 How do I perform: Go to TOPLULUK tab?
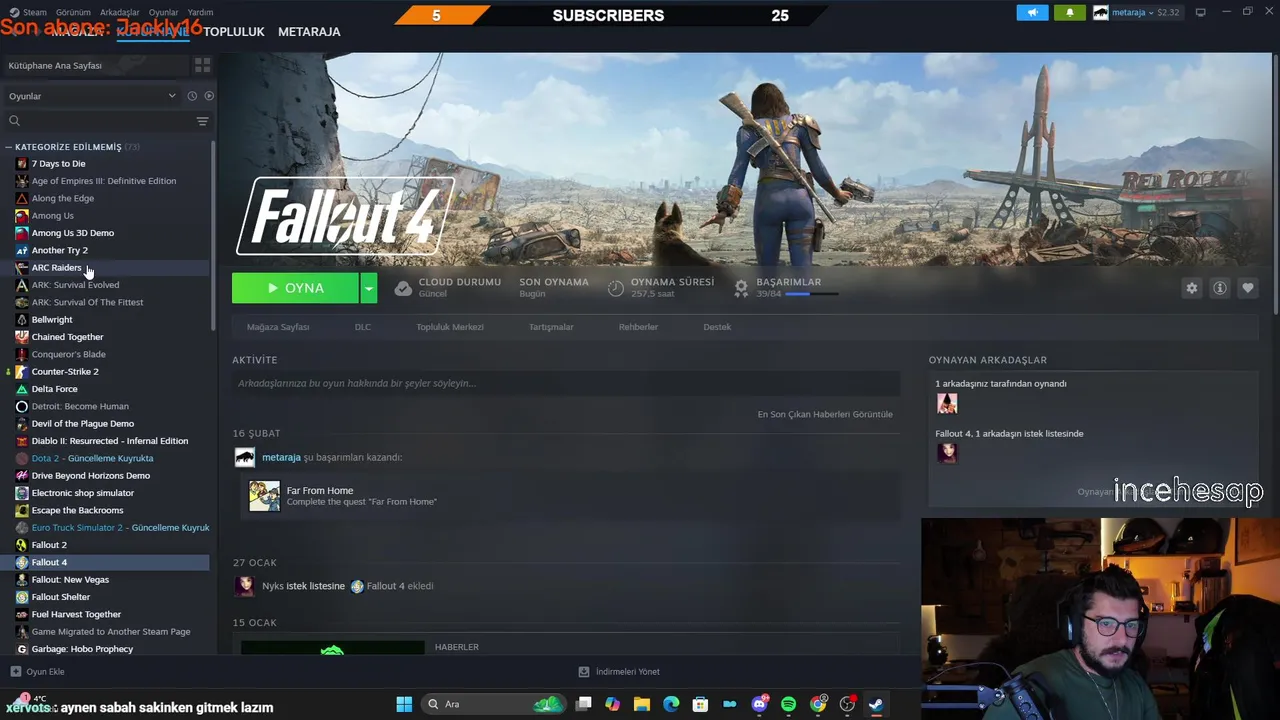click(x=234, y=32)
